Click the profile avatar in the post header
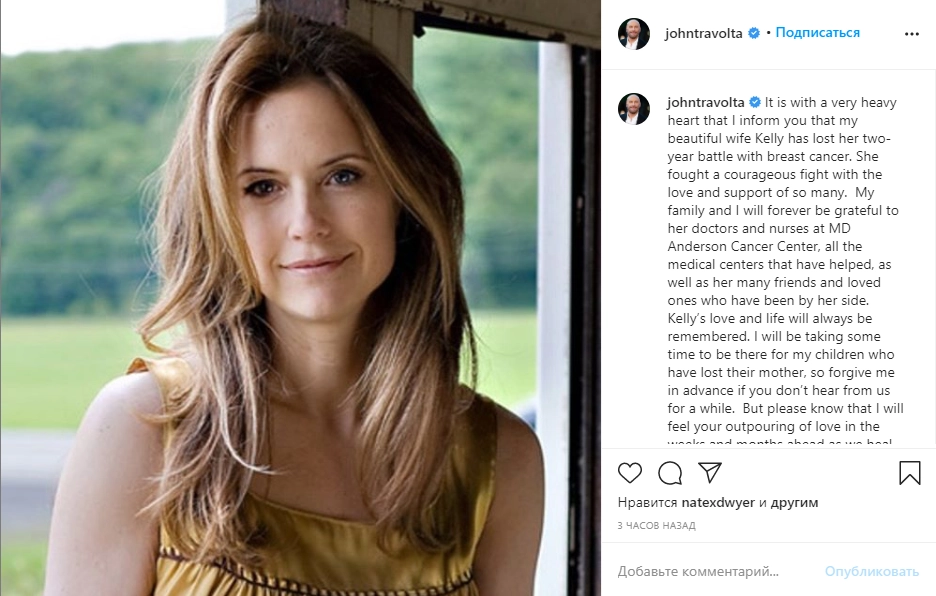 [634, 33]
